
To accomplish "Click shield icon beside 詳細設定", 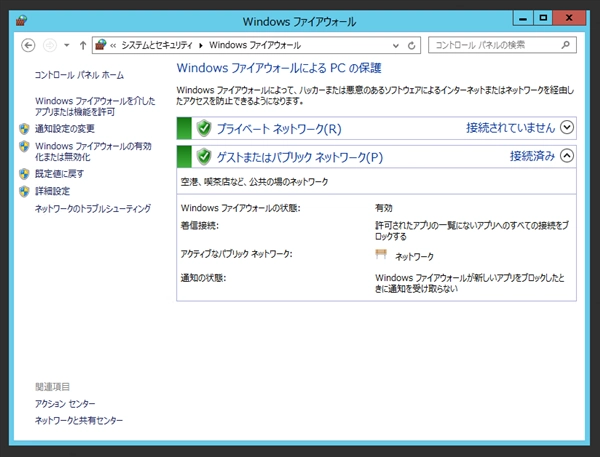I will pyautogui.click(x=24, y=191).
